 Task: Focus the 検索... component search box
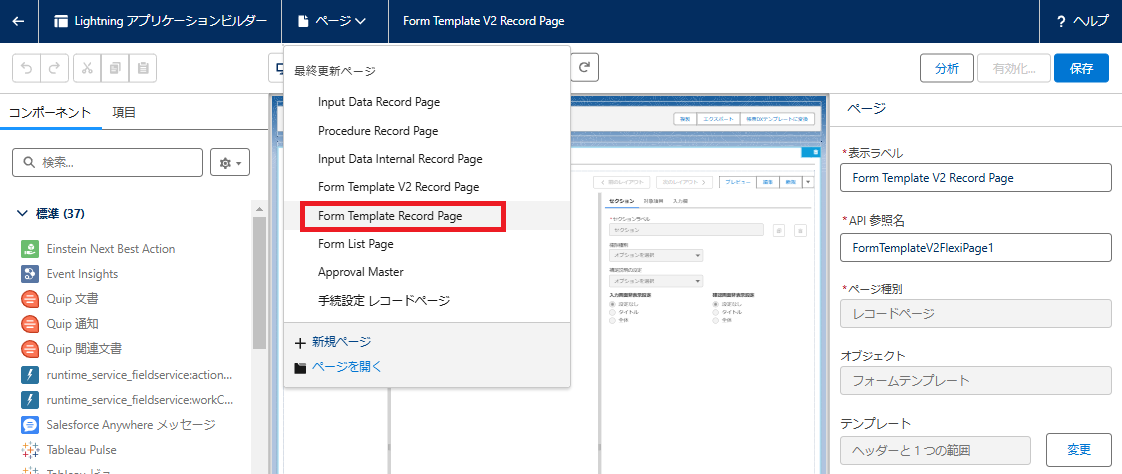coord(107,163)
